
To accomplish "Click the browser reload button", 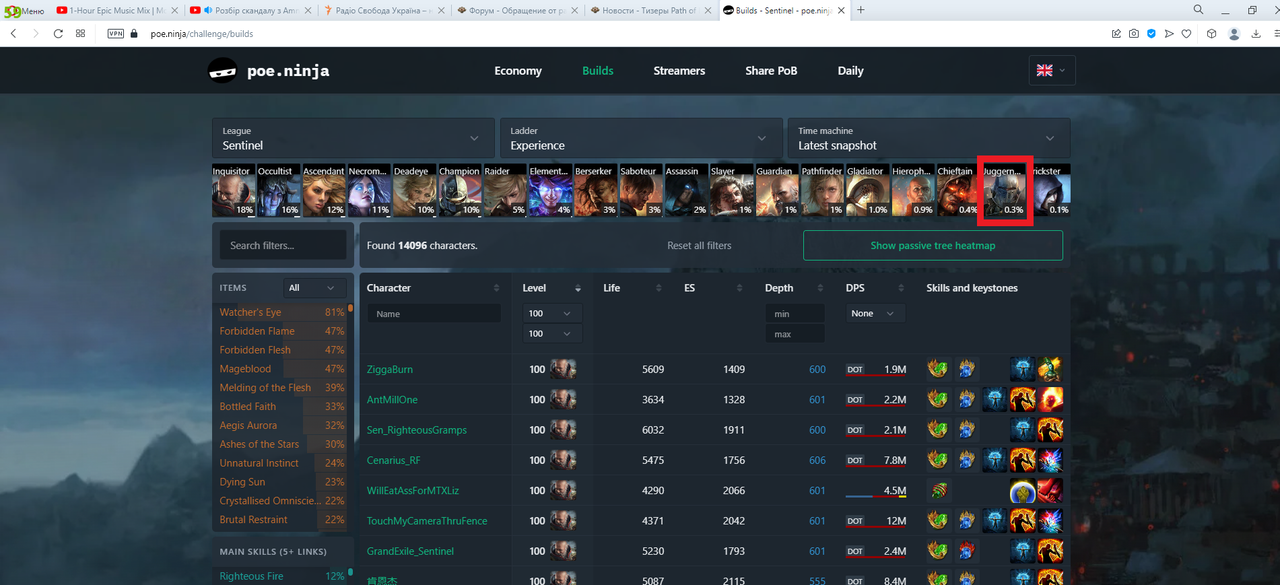I will coord(58,33).
